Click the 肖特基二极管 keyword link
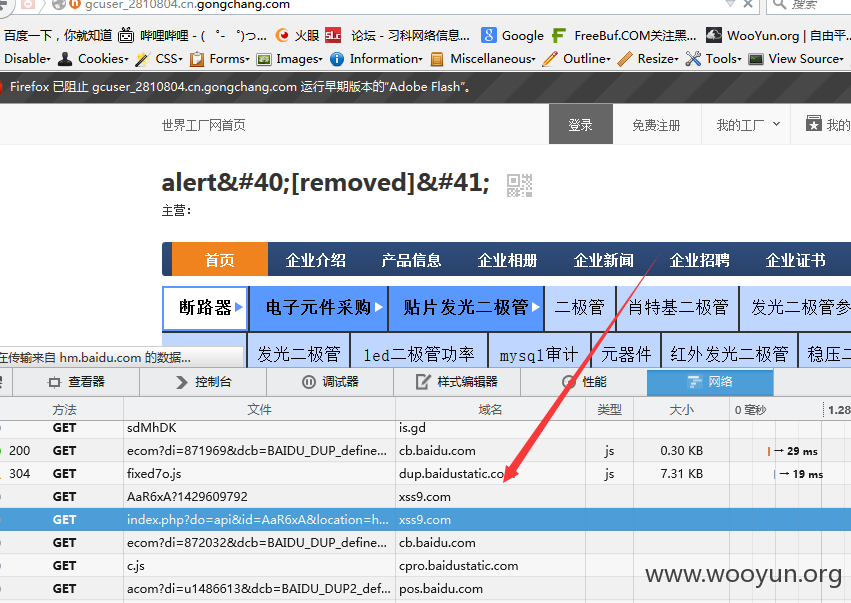This screenshot has height=603, width=851. click(x=678, y=308)
